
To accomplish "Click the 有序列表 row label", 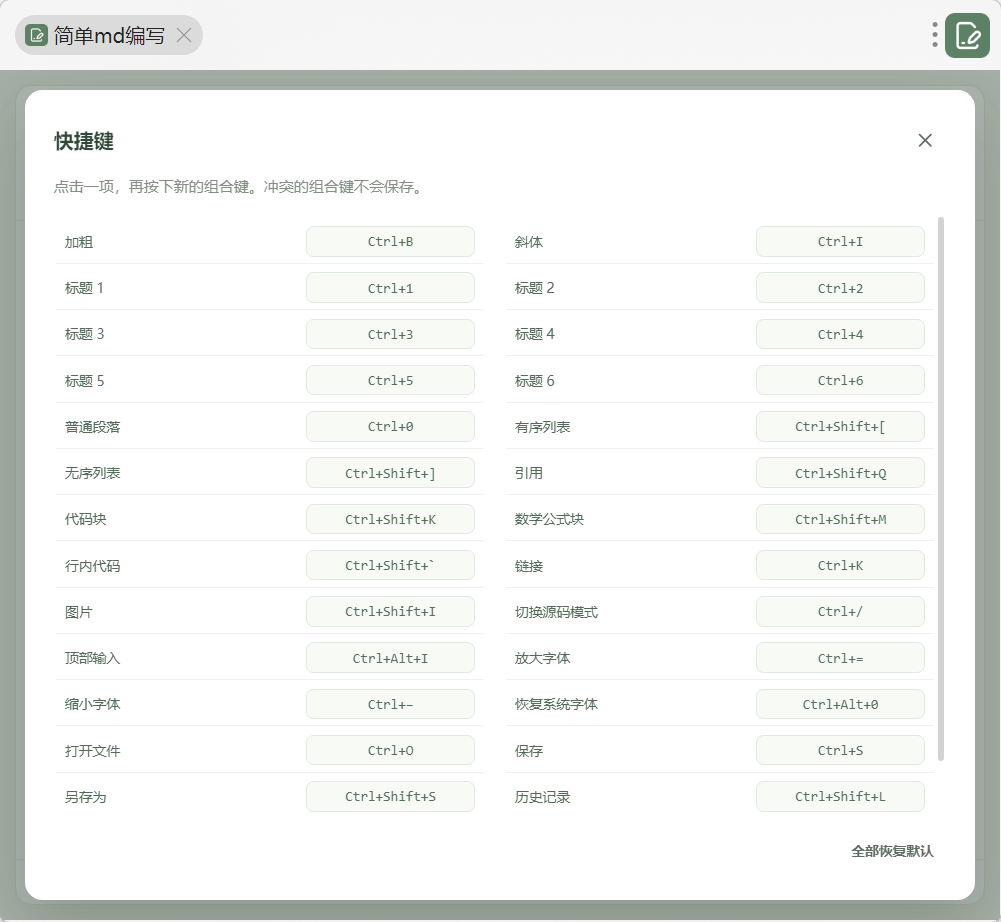I will (543, 427).
